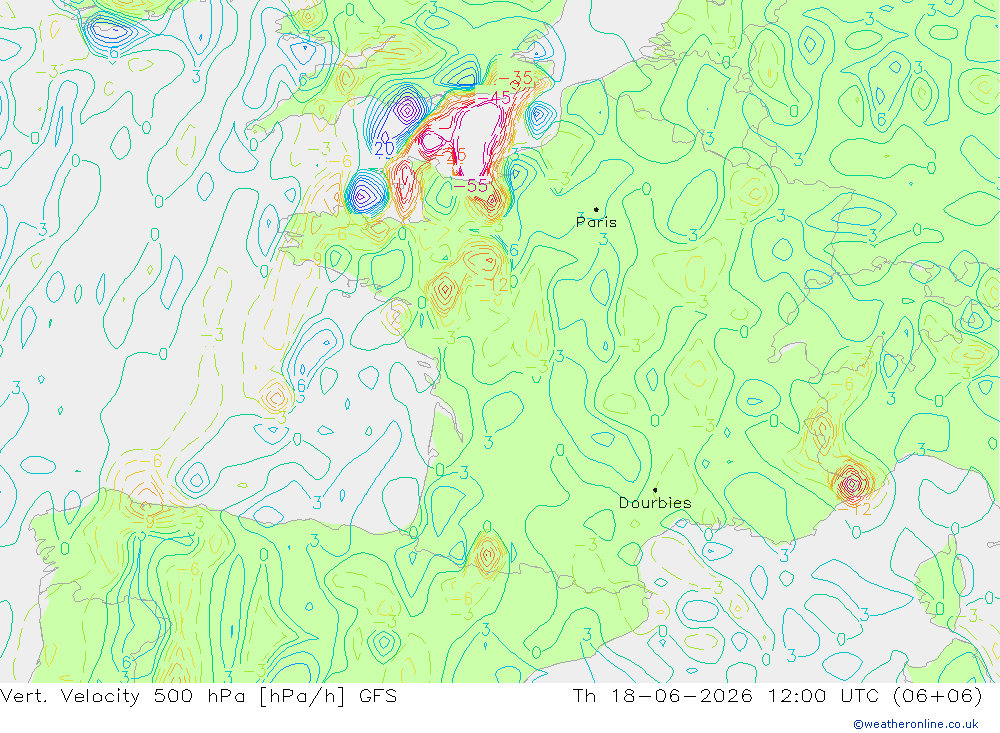Open the weatheronline.co.uk copyright link
Image resolution: width=1000 pixels, height=733 pixels.
(x=916, y=724)
